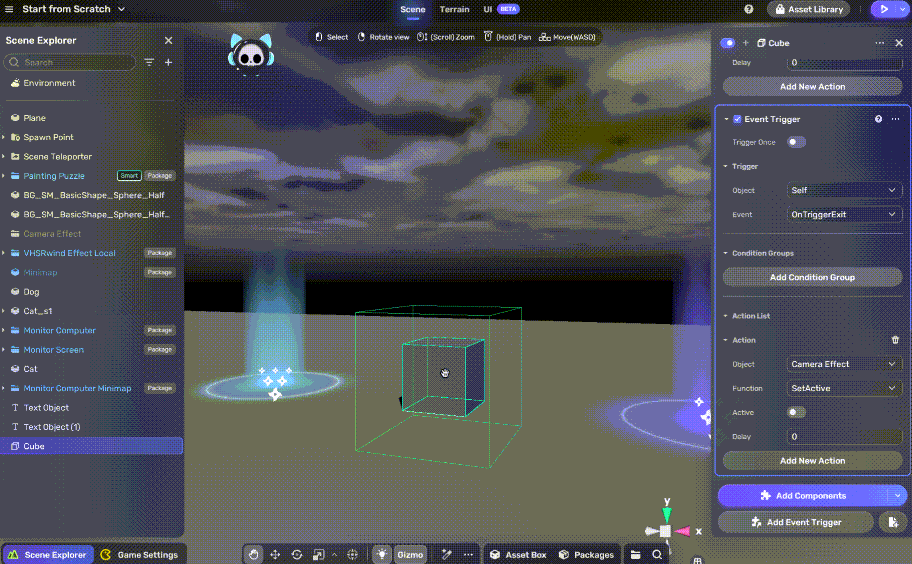Click the filter icon in Scene Explorer
Viewport: 912px width, 564px height.
tap(149, 62)
